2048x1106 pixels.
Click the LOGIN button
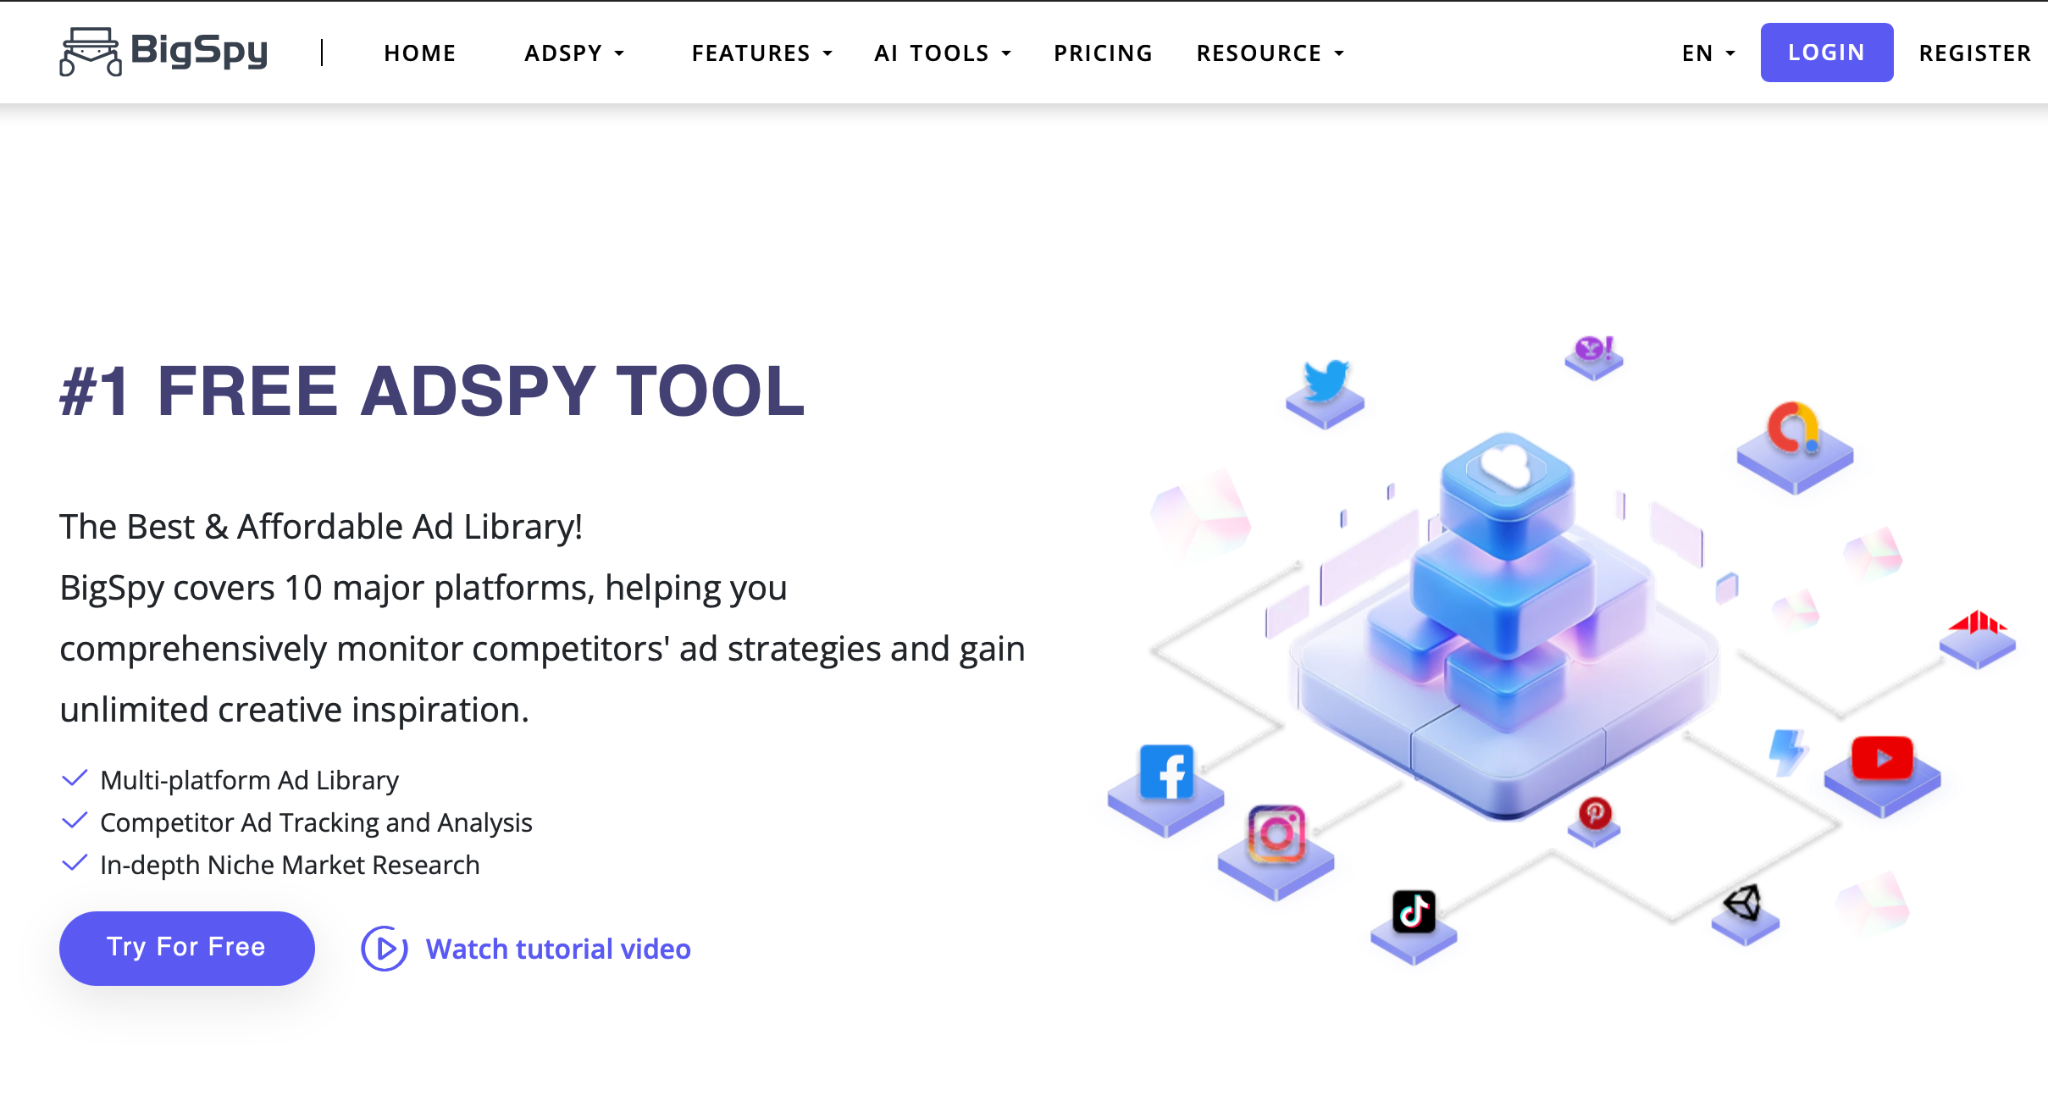[1826, 52]
